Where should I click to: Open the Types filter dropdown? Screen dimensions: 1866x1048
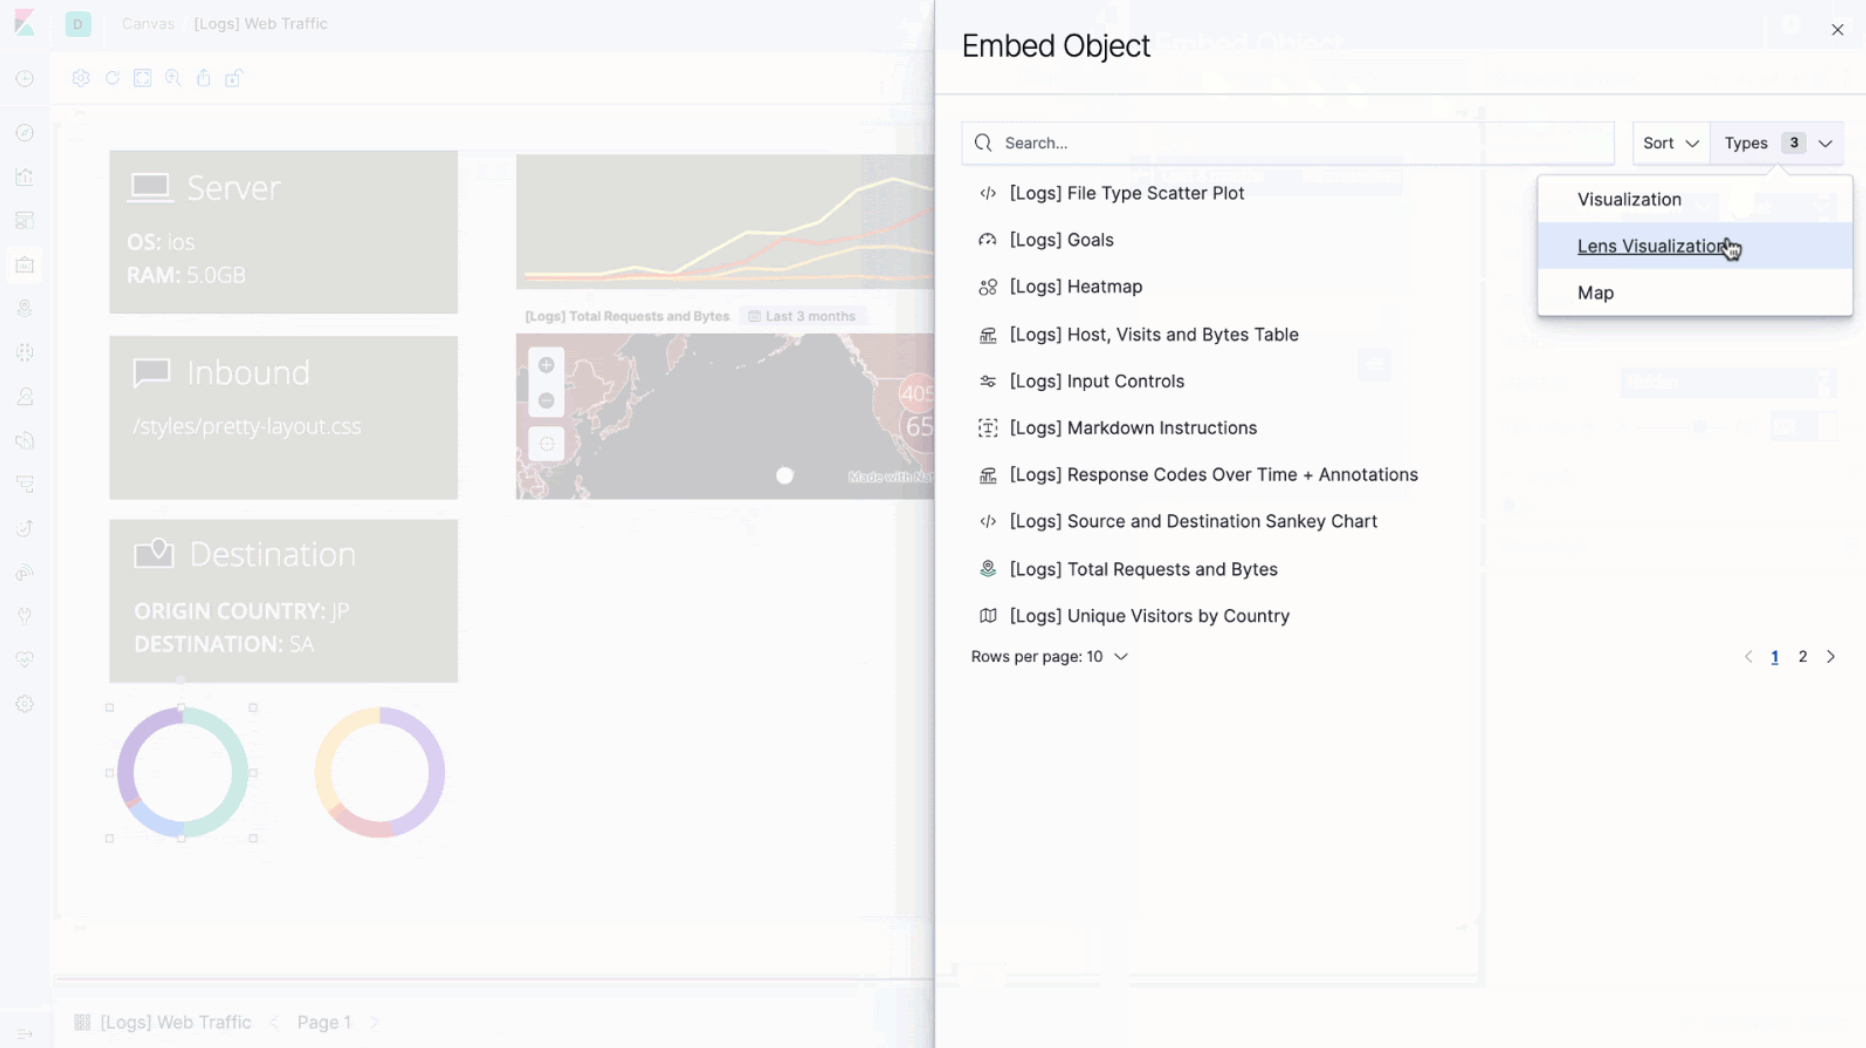pyautogui.click(x=1776, y=143)
